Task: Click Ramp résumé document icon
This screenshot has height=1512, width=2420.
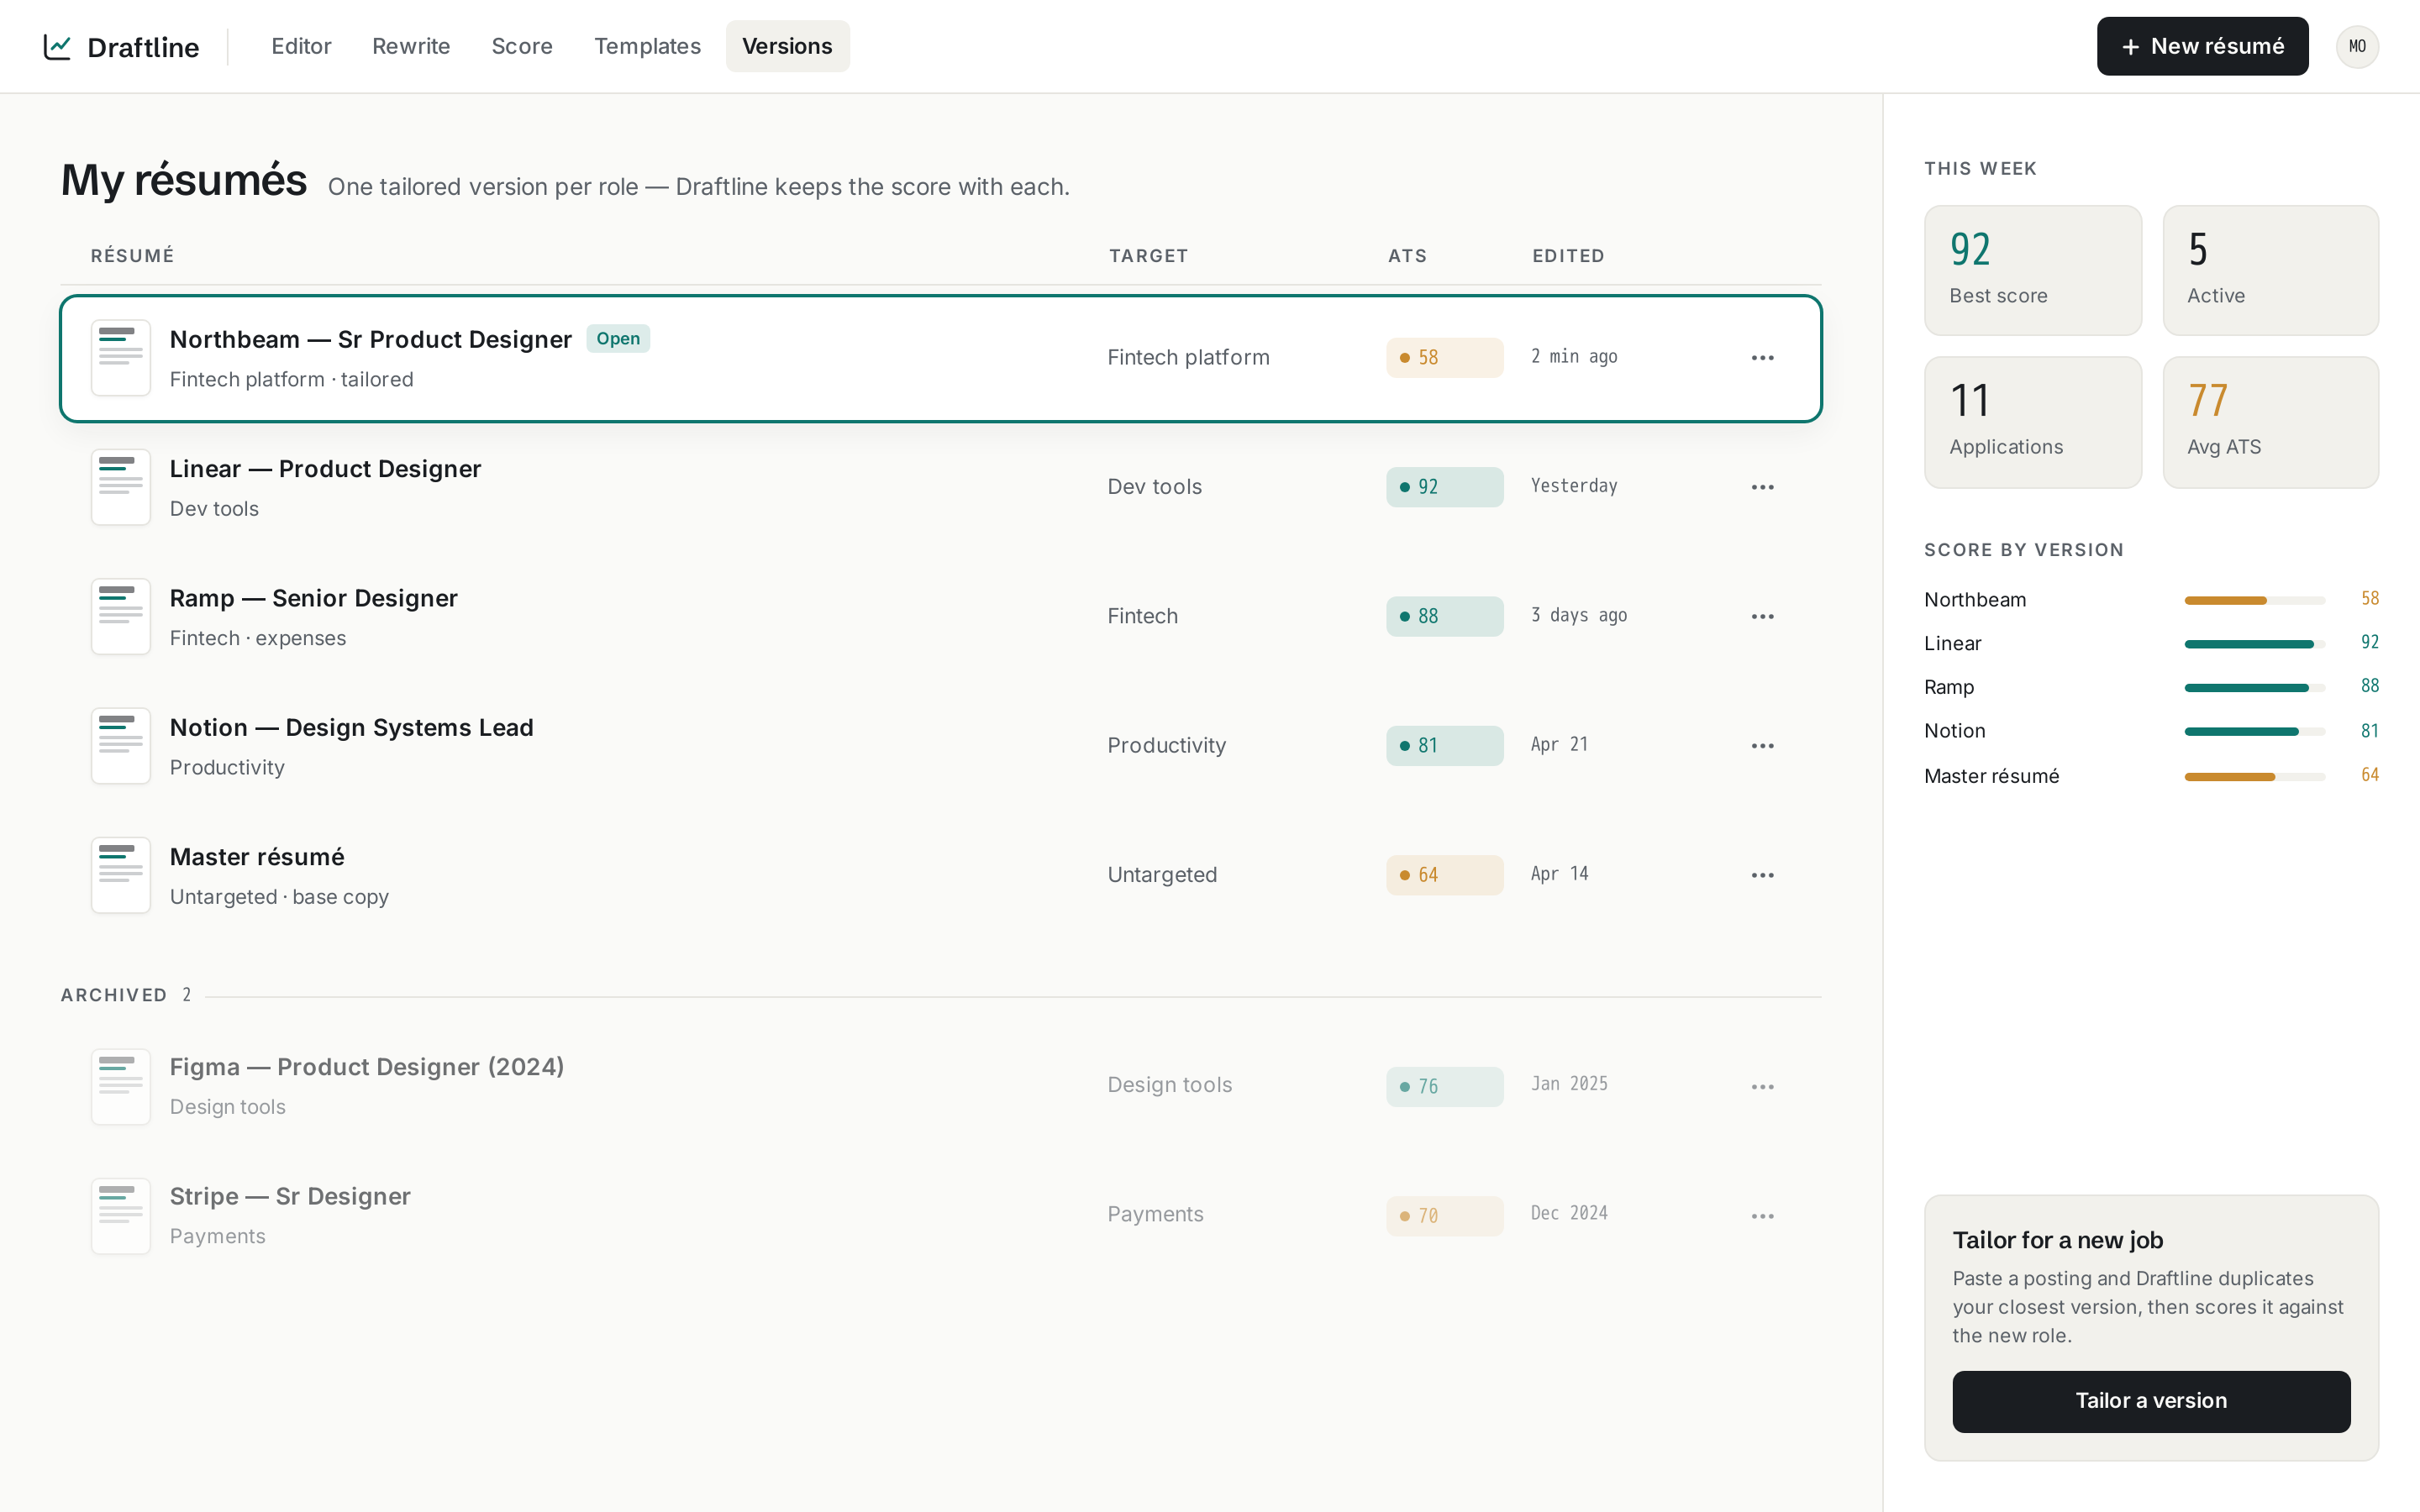Action: point(121,617)
